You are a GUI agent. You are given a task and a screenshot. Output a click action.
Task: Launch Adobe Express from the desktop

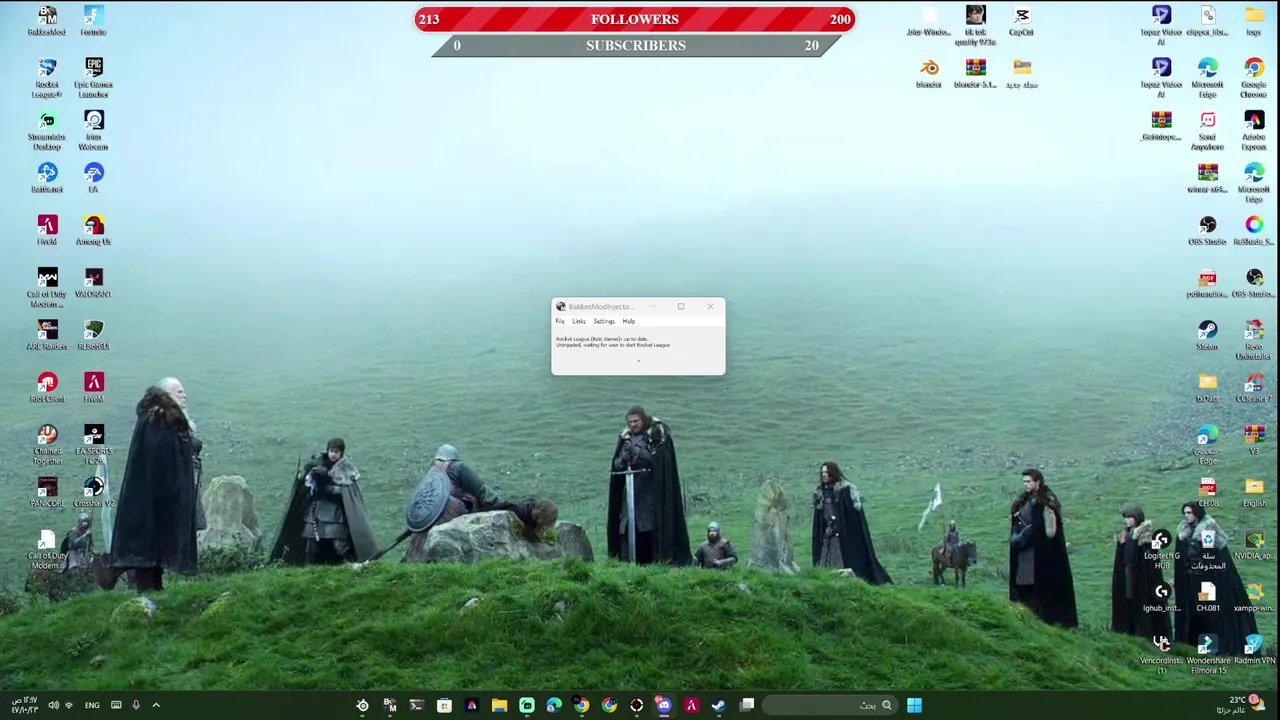click(x=1254, y=130)
